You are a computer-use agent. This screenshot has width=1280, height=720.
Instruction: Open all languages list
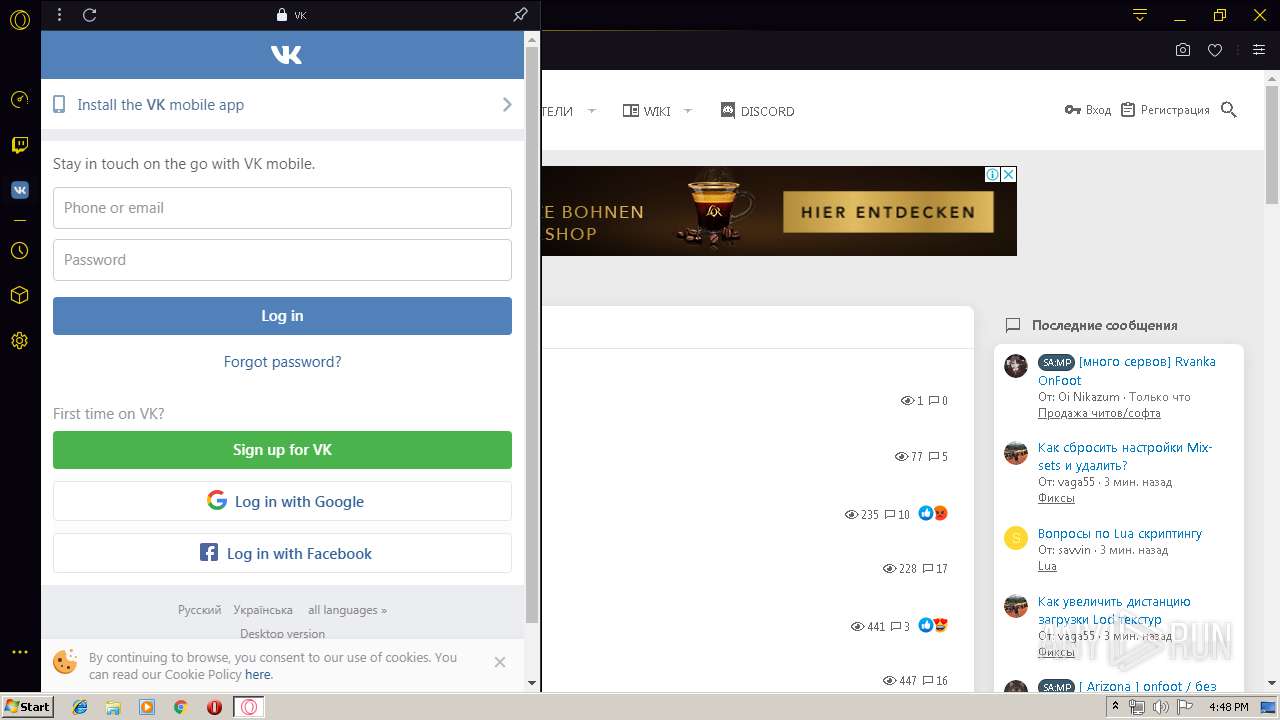click(x=347, y=610)
